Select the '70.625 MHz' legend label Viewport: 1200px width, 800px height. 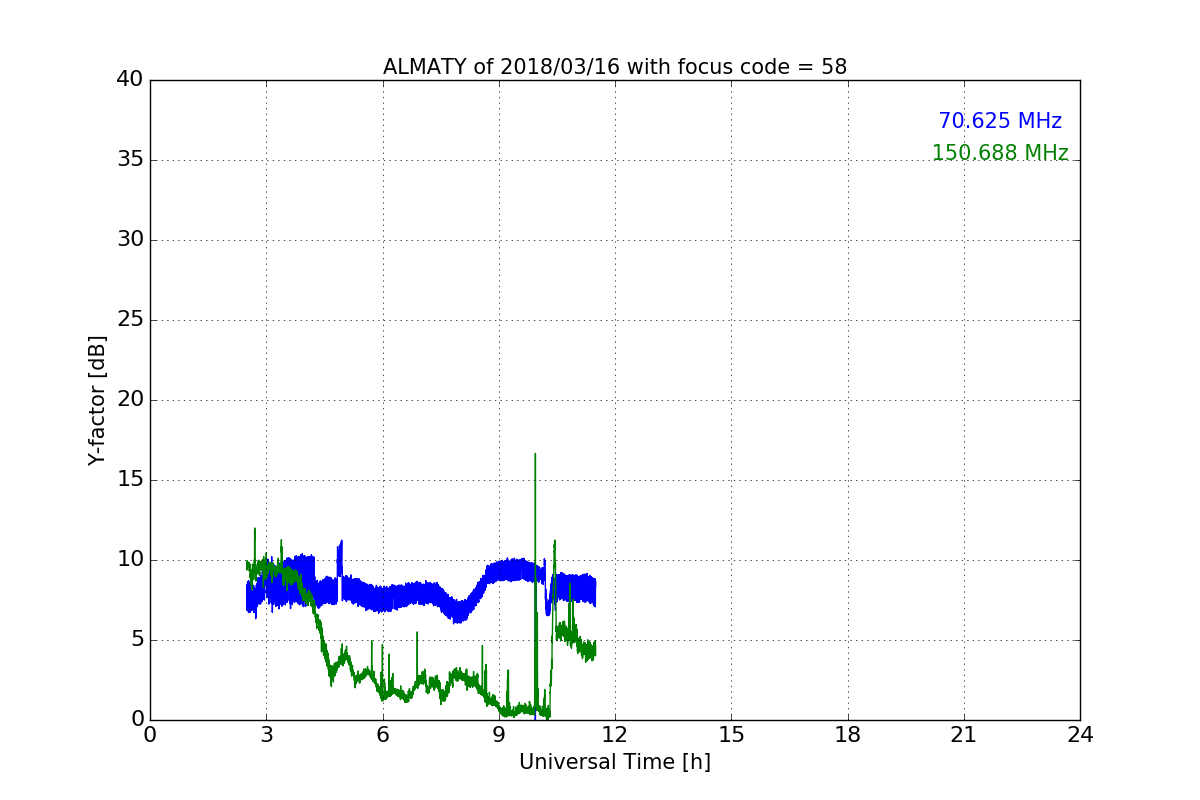pos(1000,121)
